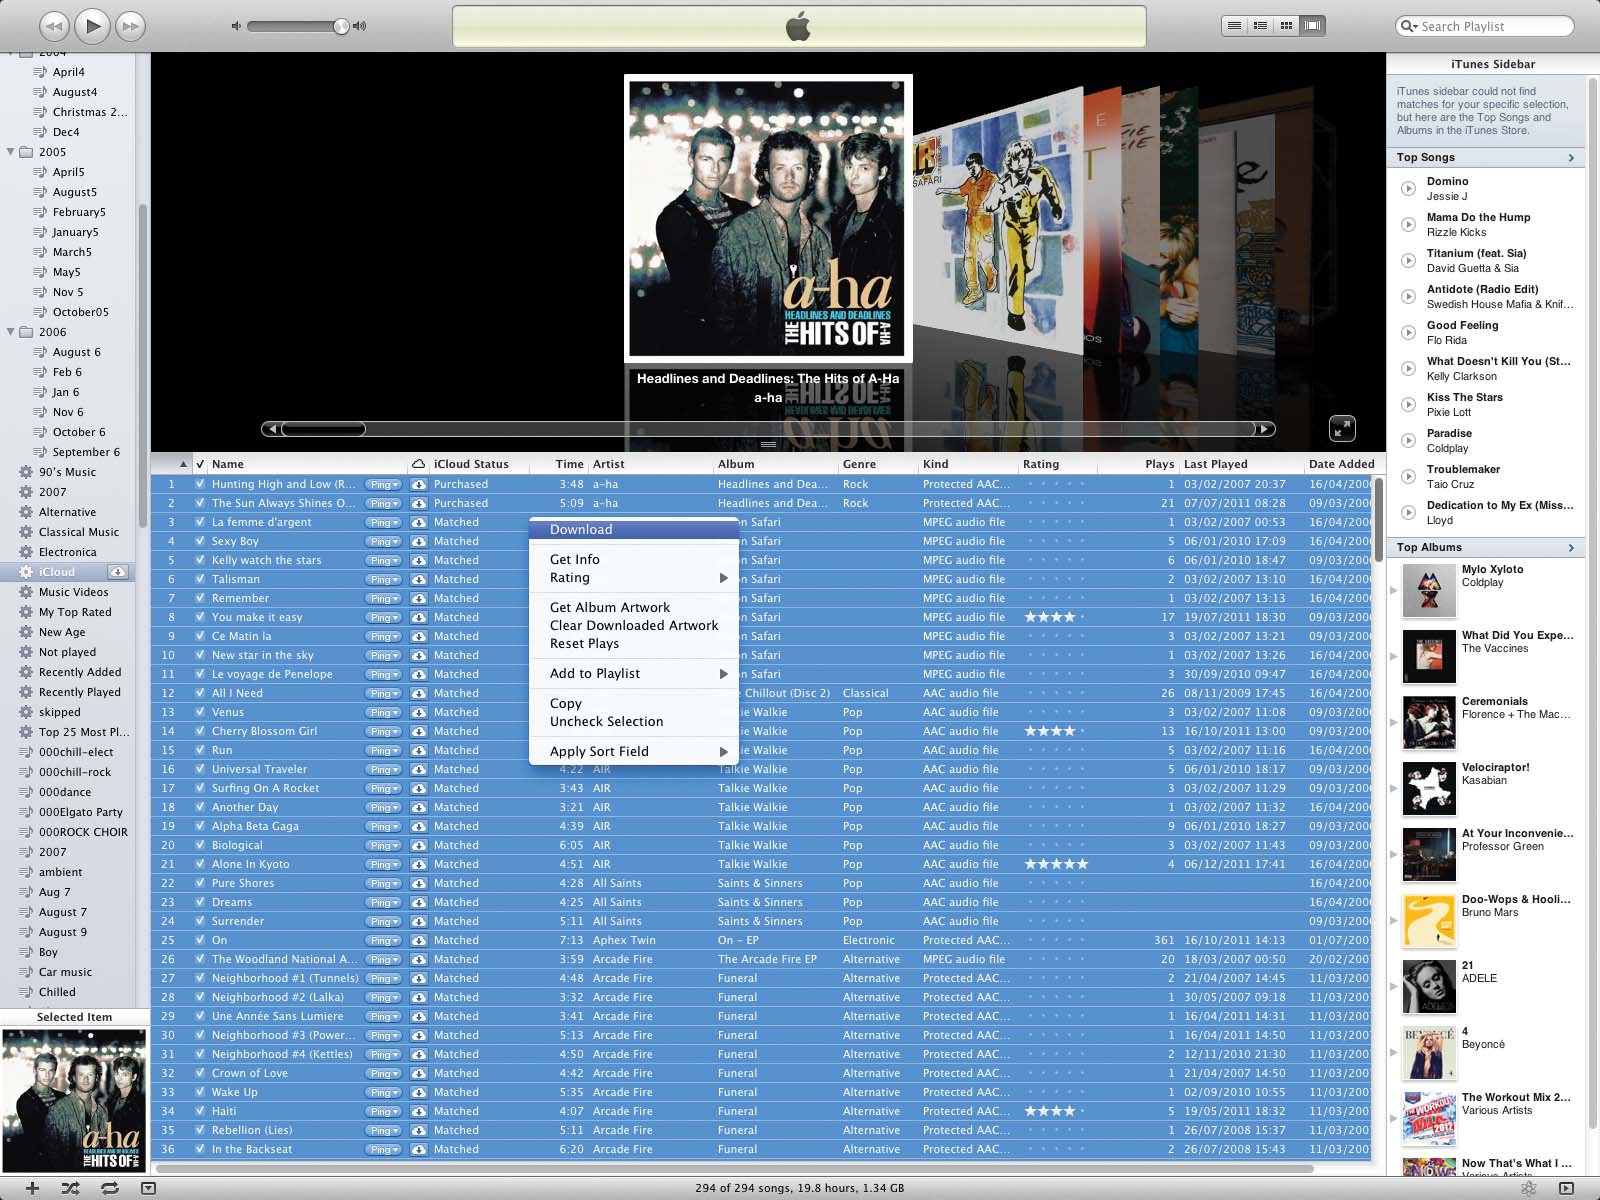This screenshot has width=1600, height=1200.
Task: Click iCloud download icon for Sexy Boy row
Action: 418,541
